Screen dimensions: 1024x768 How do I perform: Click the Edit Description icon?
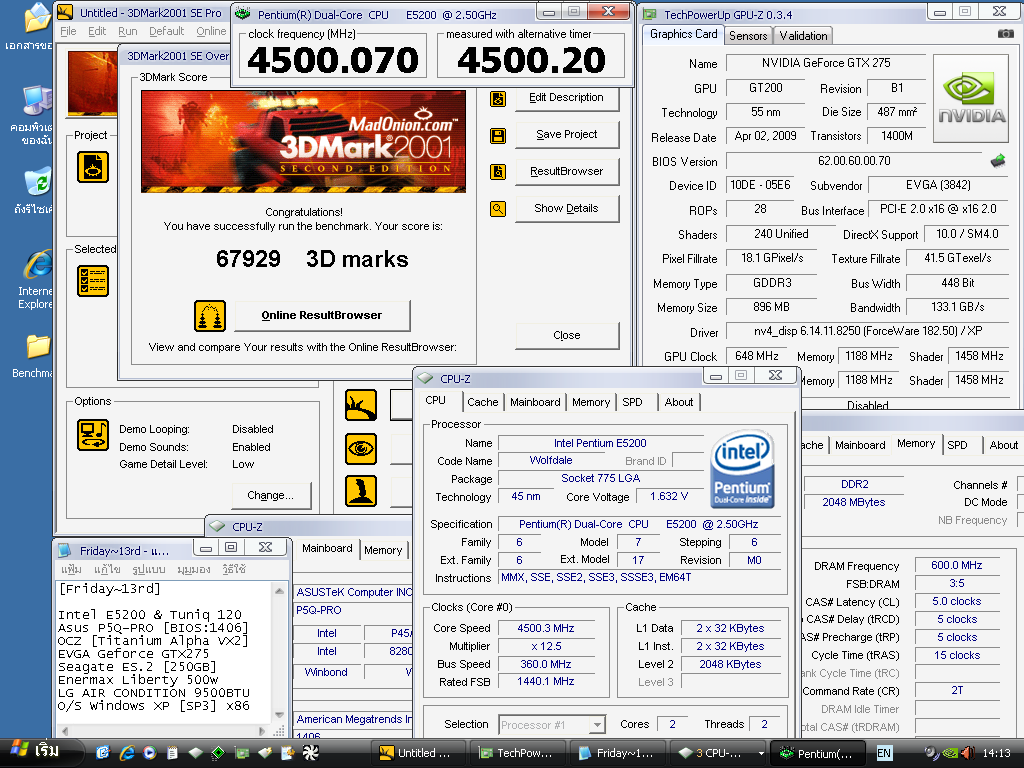click(498, 99)
